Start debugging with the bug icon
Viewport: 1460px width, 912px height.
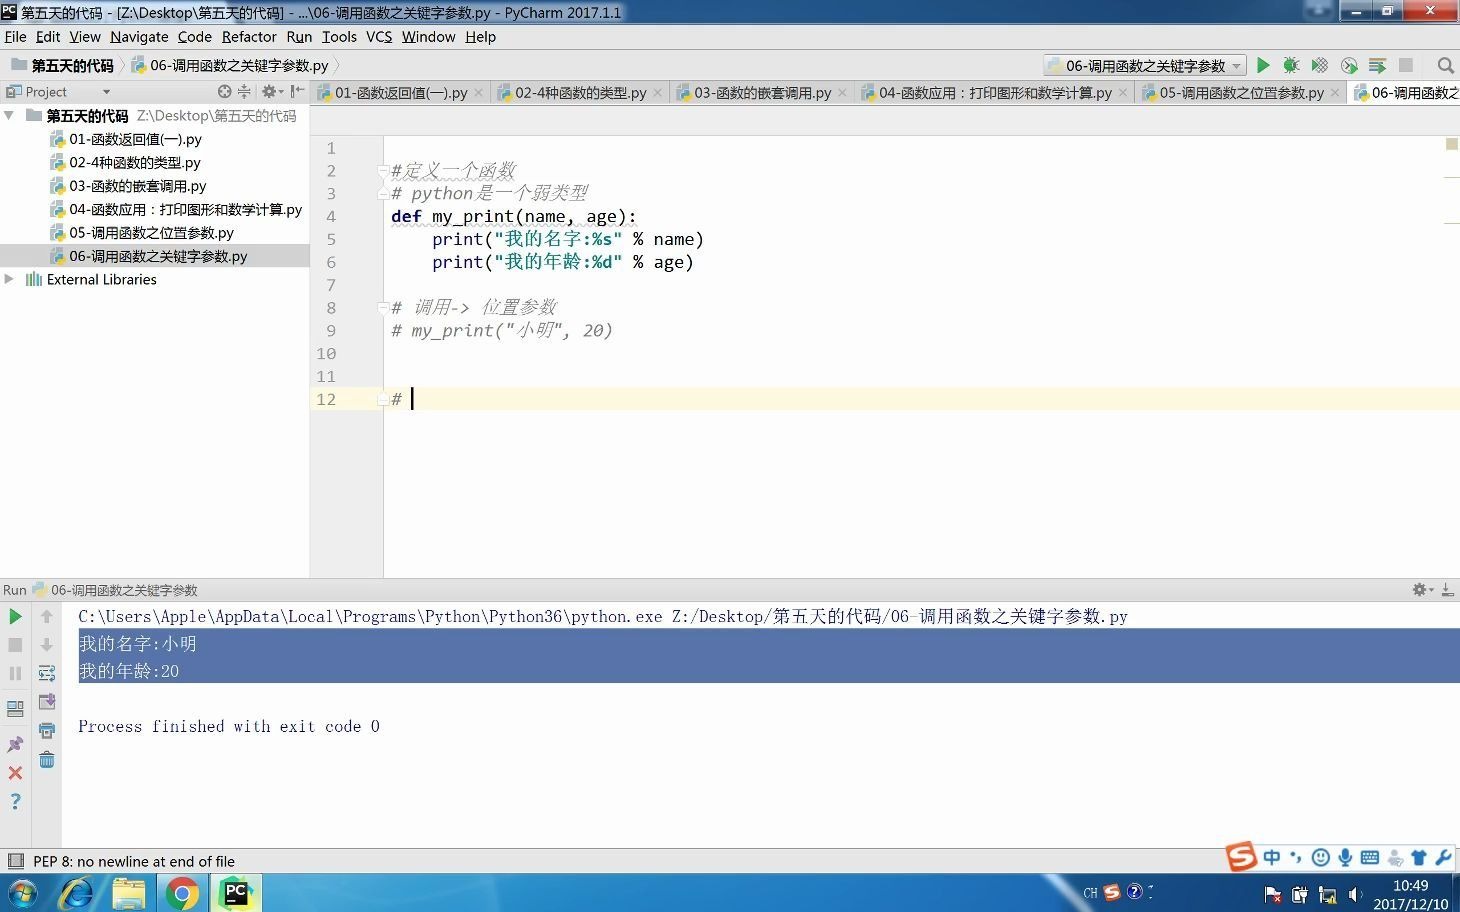pyautogui.click(x=1291, y=65)
